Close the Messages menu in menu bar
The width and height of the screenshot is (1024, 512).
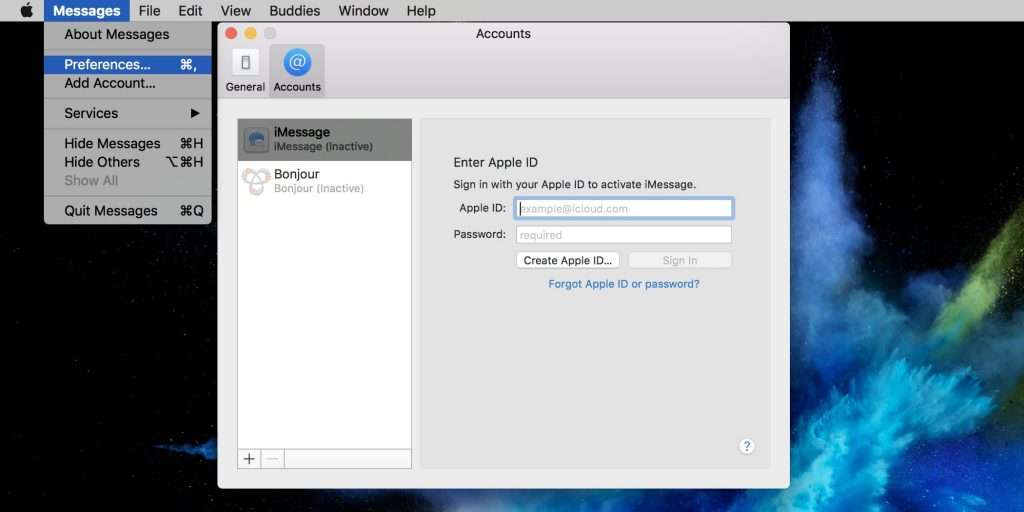(87, 10)
